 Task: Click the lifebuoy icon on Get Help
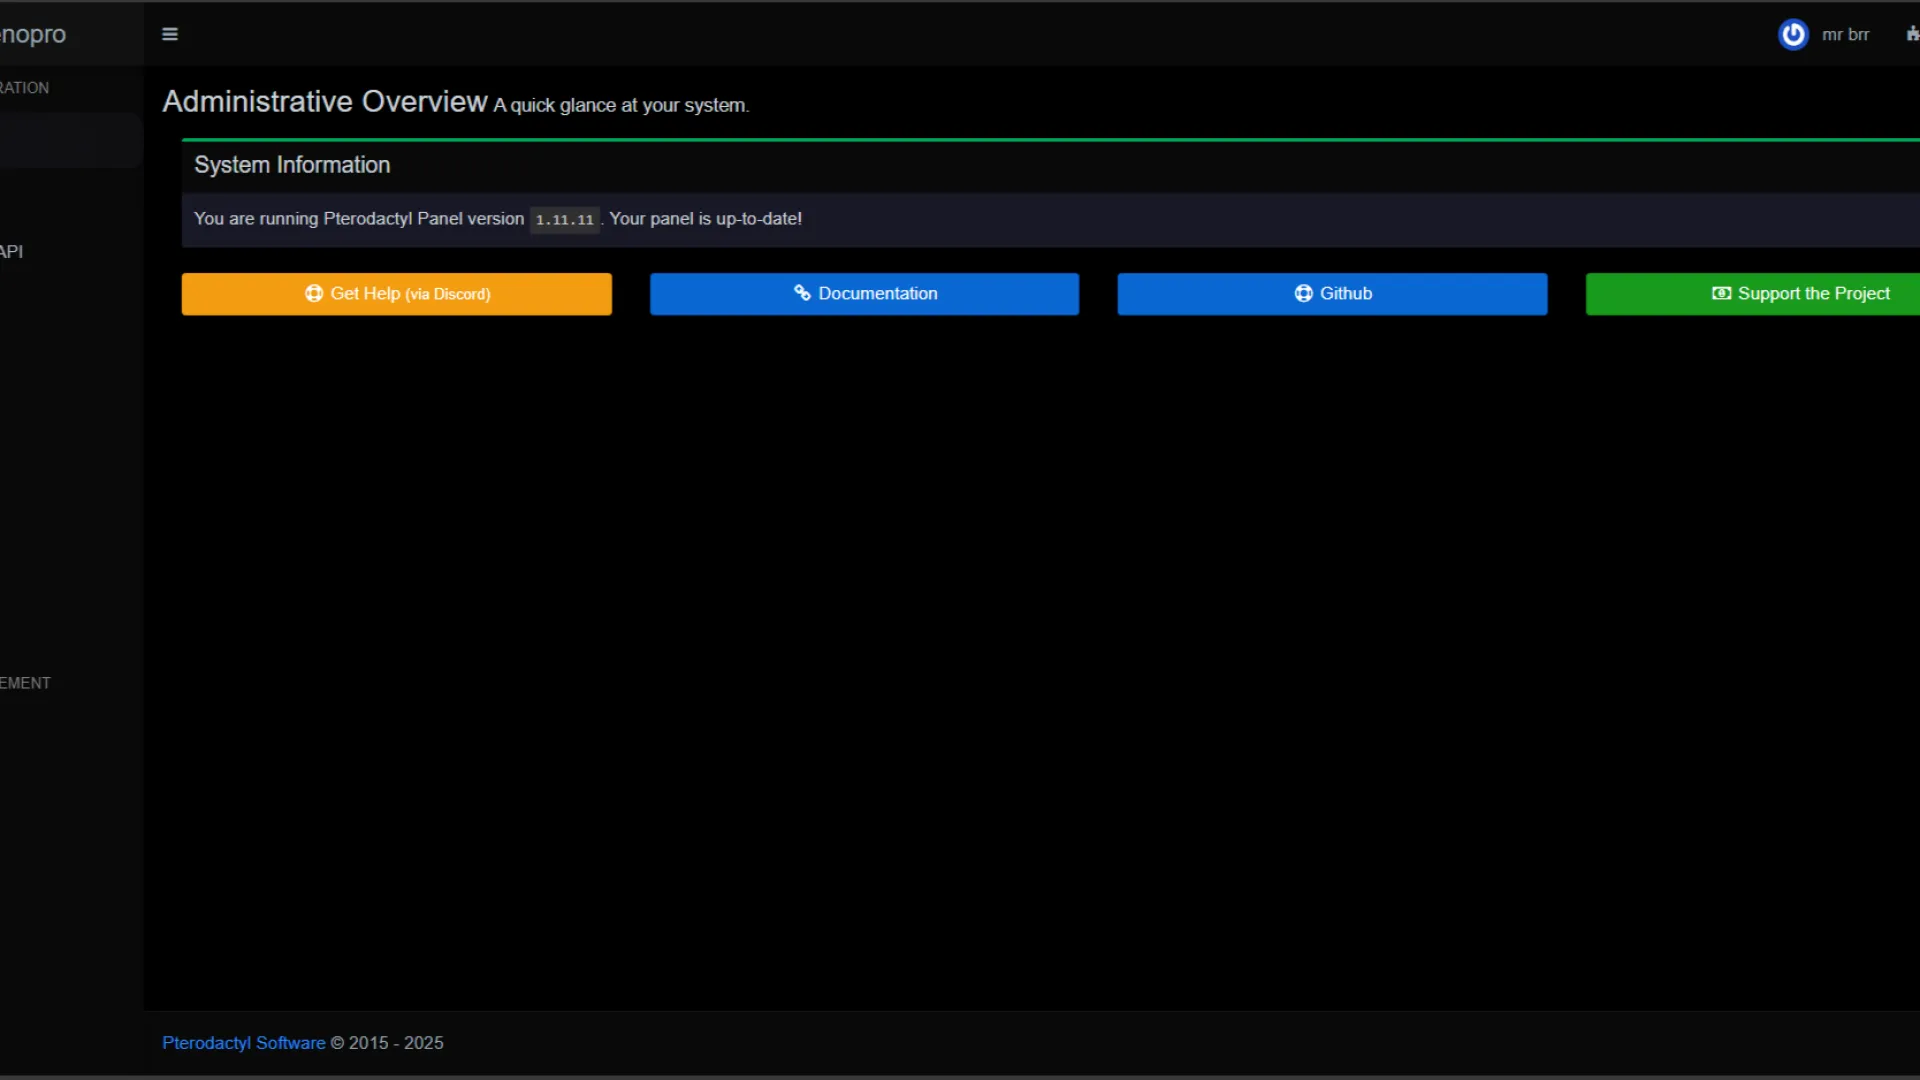pyautogui.click(x=314, y=293)
